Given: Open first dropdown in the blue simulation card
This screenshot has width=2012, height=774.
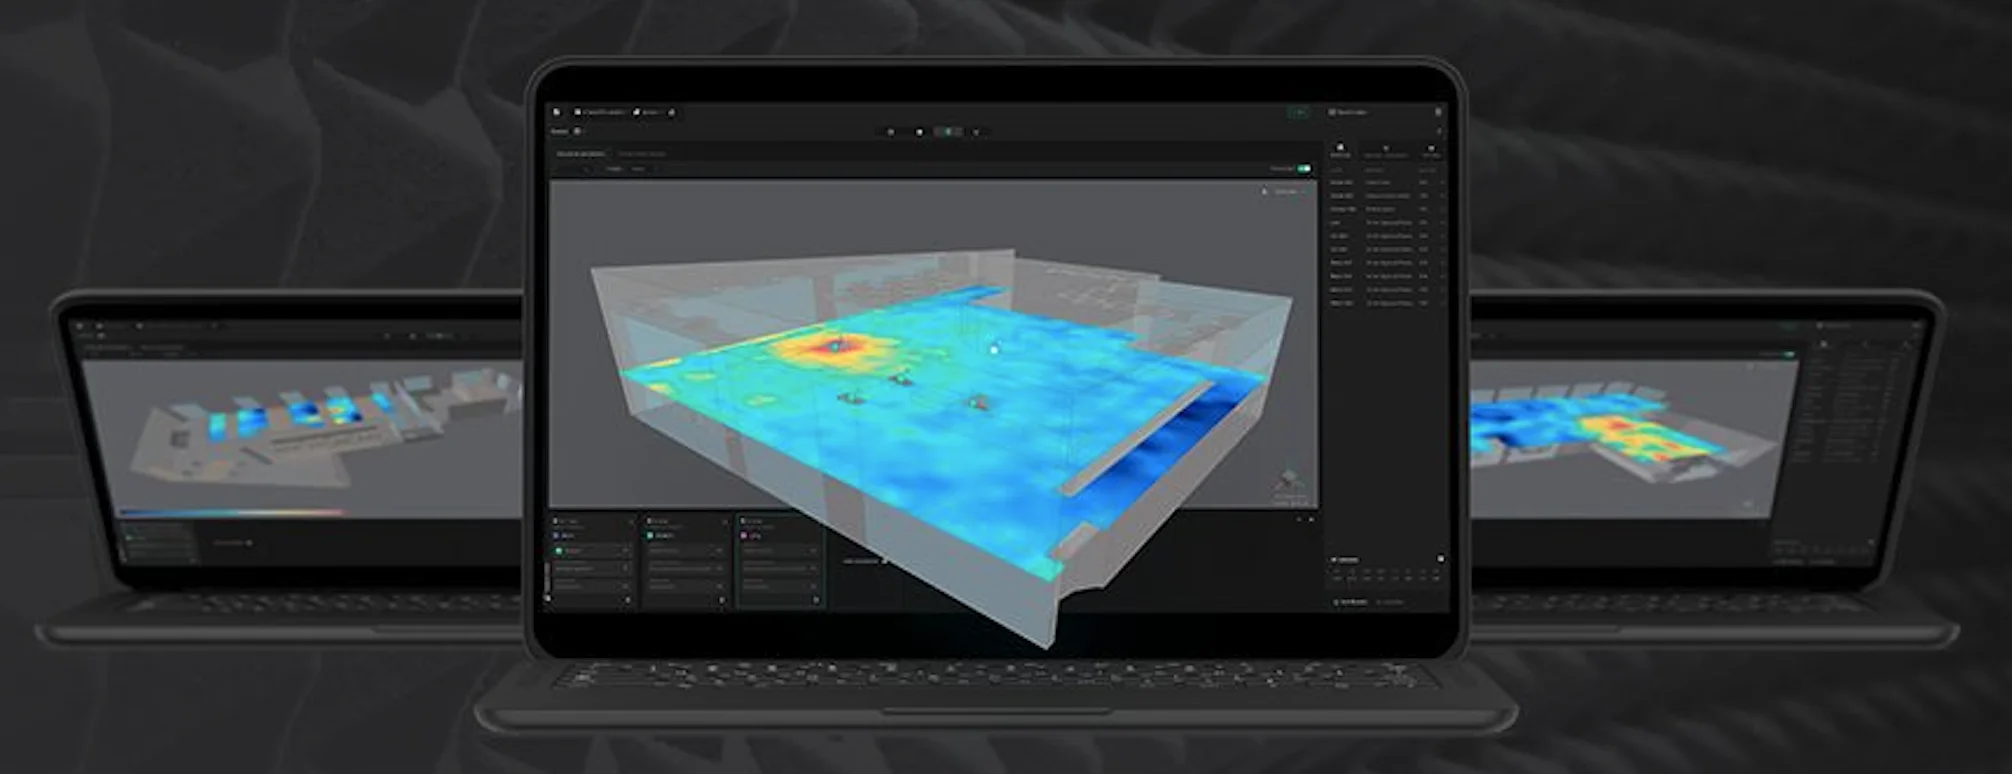Looking at the screenshot, I should pyautogui.click(x=591, y=551).
